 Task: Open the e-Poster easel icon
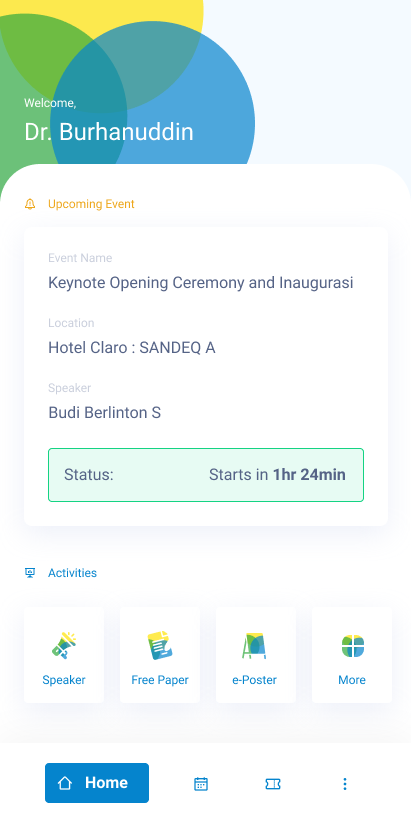(255, 646)
